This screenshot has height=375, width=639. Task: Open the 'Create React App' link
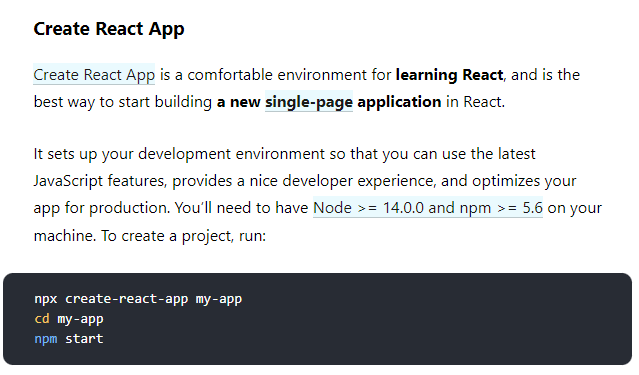coord(94,75)
